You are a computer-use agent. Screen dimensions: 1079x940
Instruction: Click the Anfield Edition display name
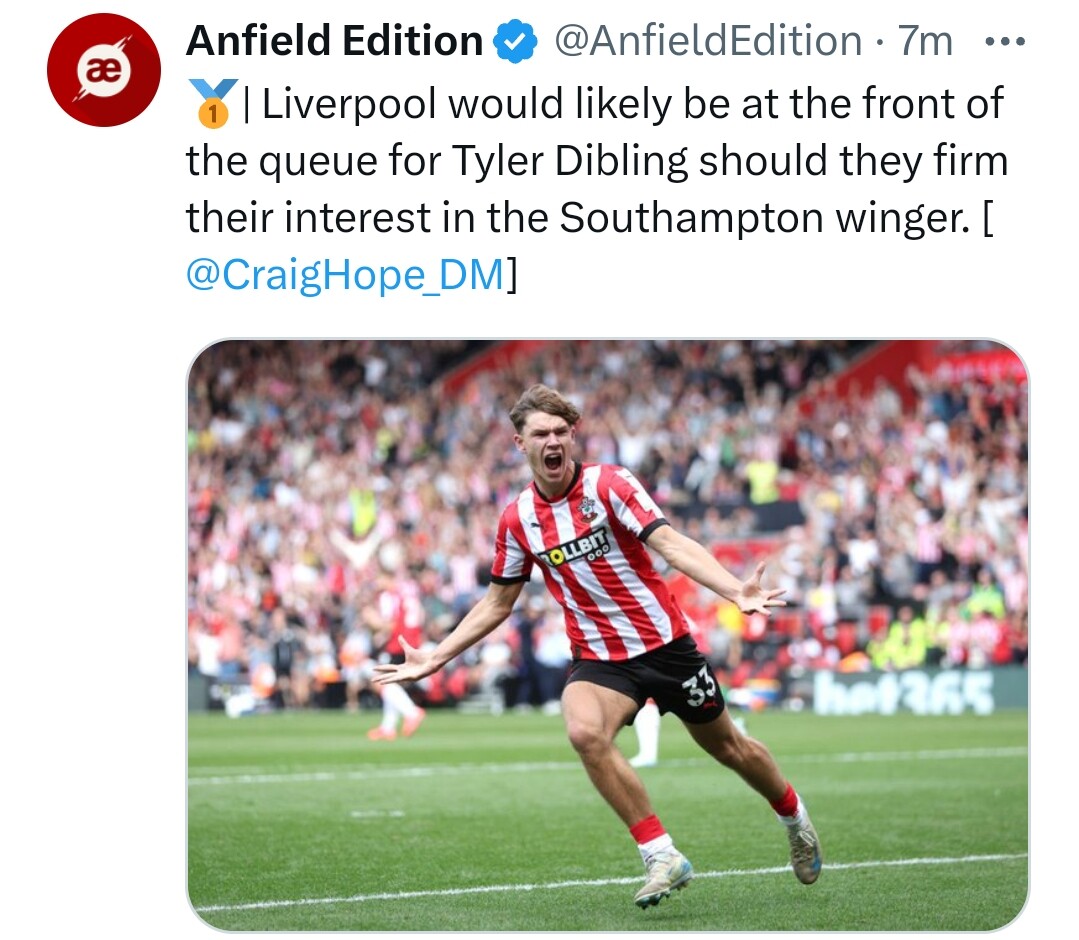point(335,42)
